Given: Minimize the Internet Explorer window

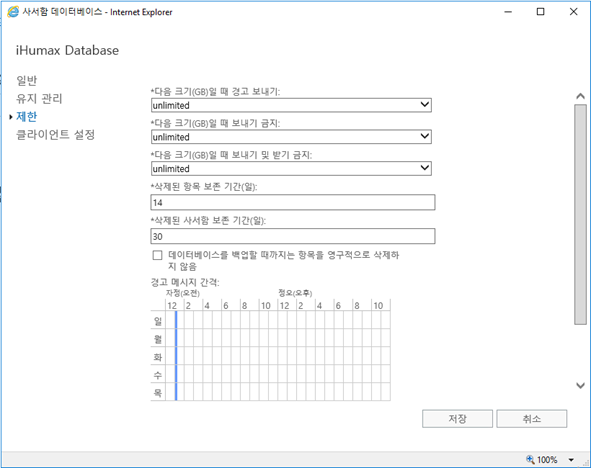Looking at the screenshot, I should 508,12.
